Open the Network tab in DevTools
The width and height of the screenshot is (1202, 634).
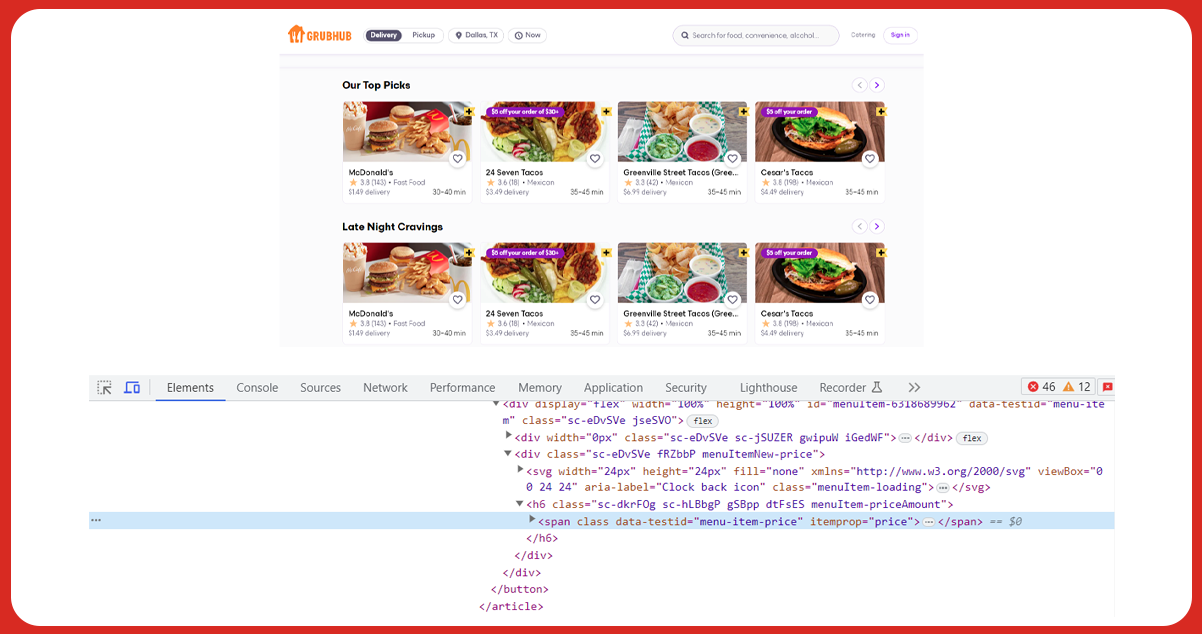click(x=385, y=388)
